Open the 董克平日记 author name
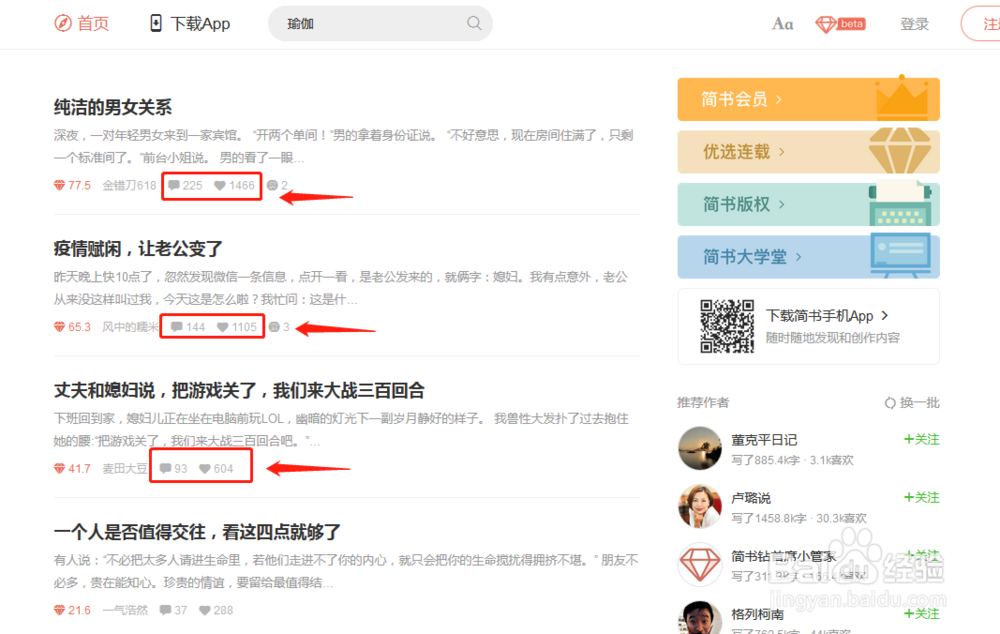The height and width of the screenshot is (634, 1000). (x=764, y=440)
